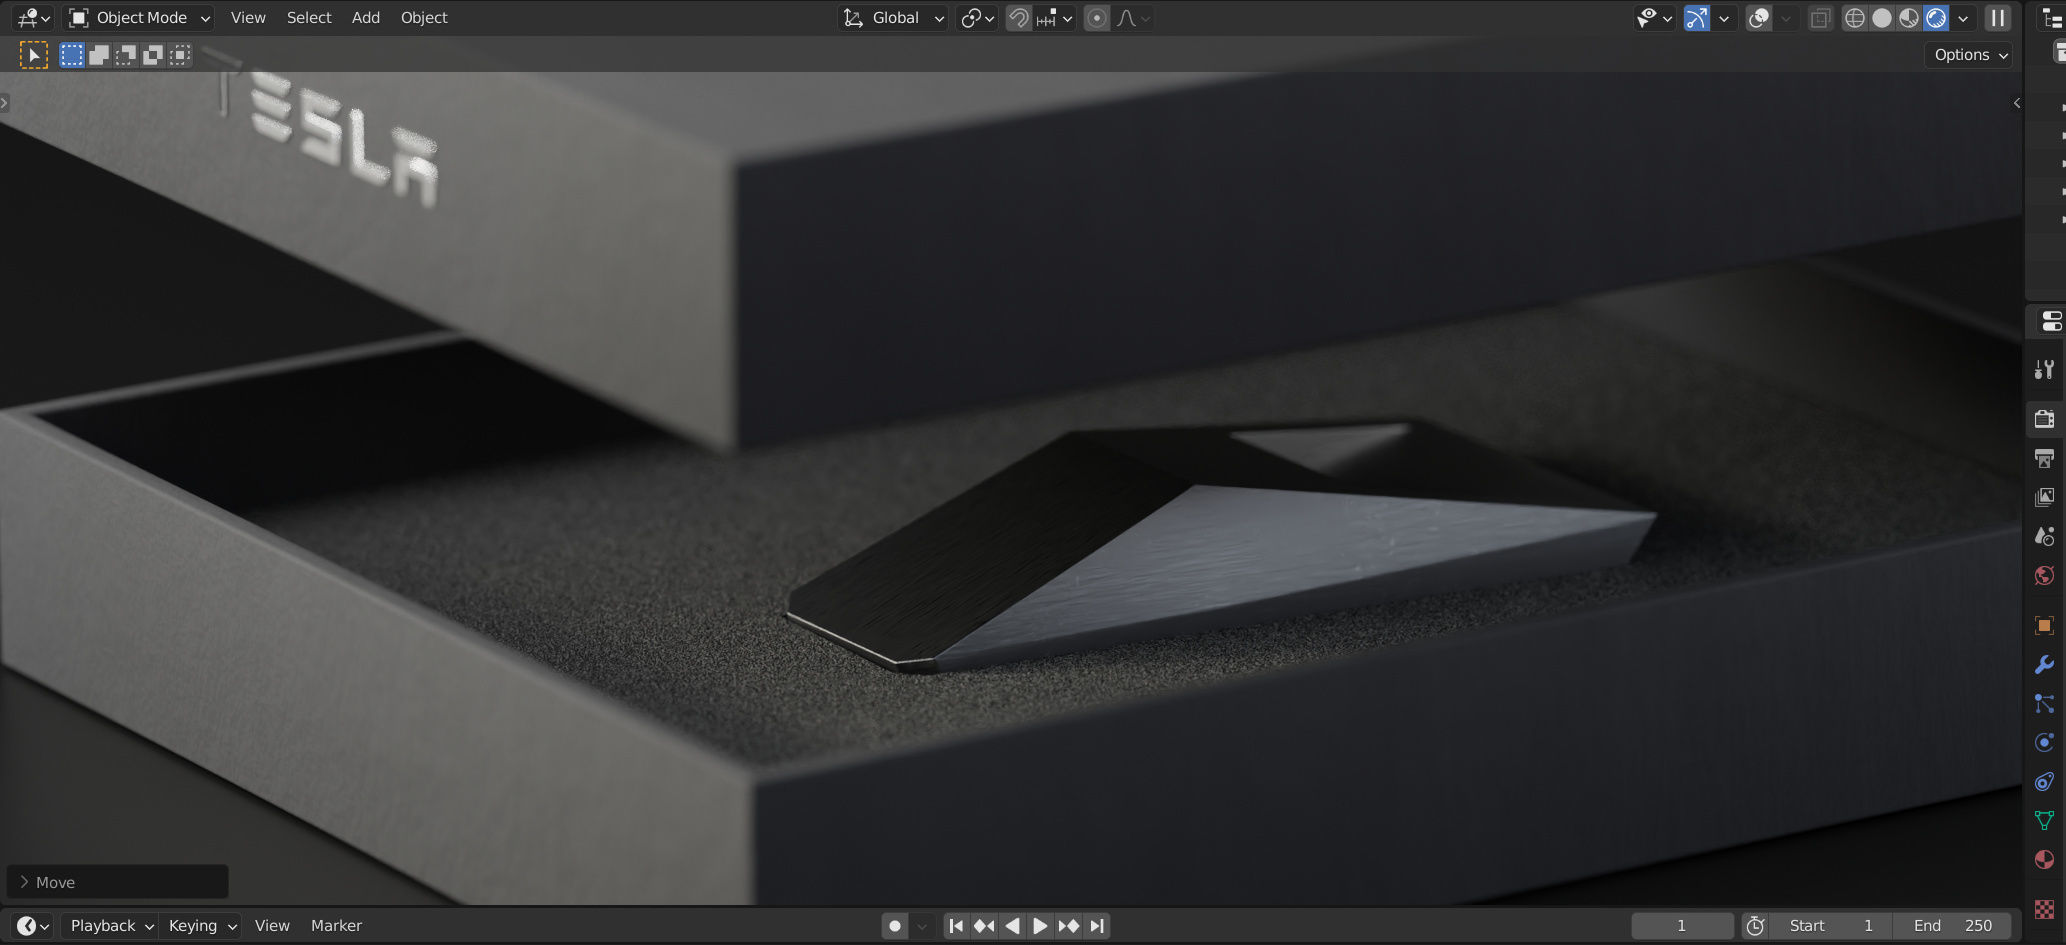The image size is (2066, 945).
Task: Open the Options dropdown
Action: click(1971, 55)
